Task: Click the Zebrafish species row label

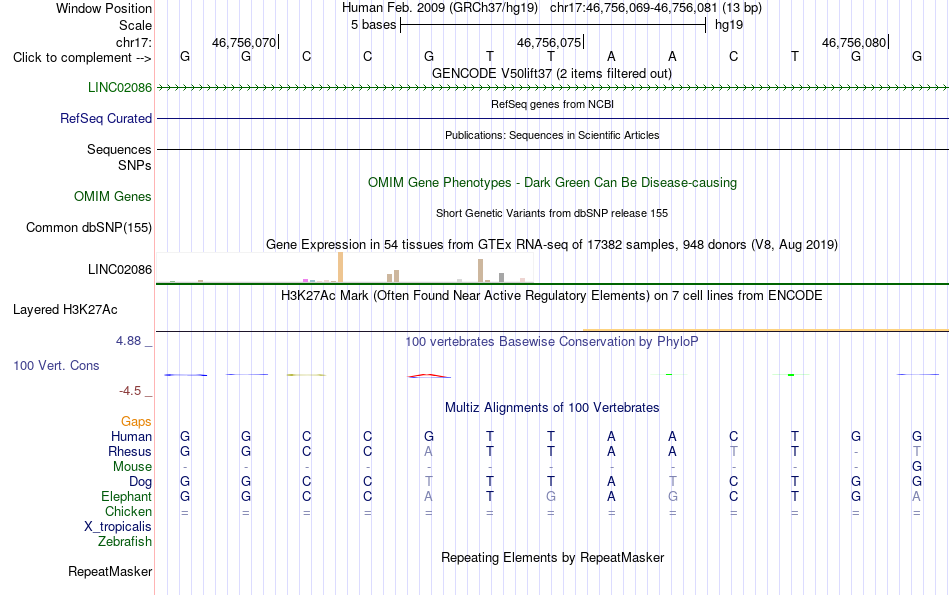Action: [x=125, y=541]
